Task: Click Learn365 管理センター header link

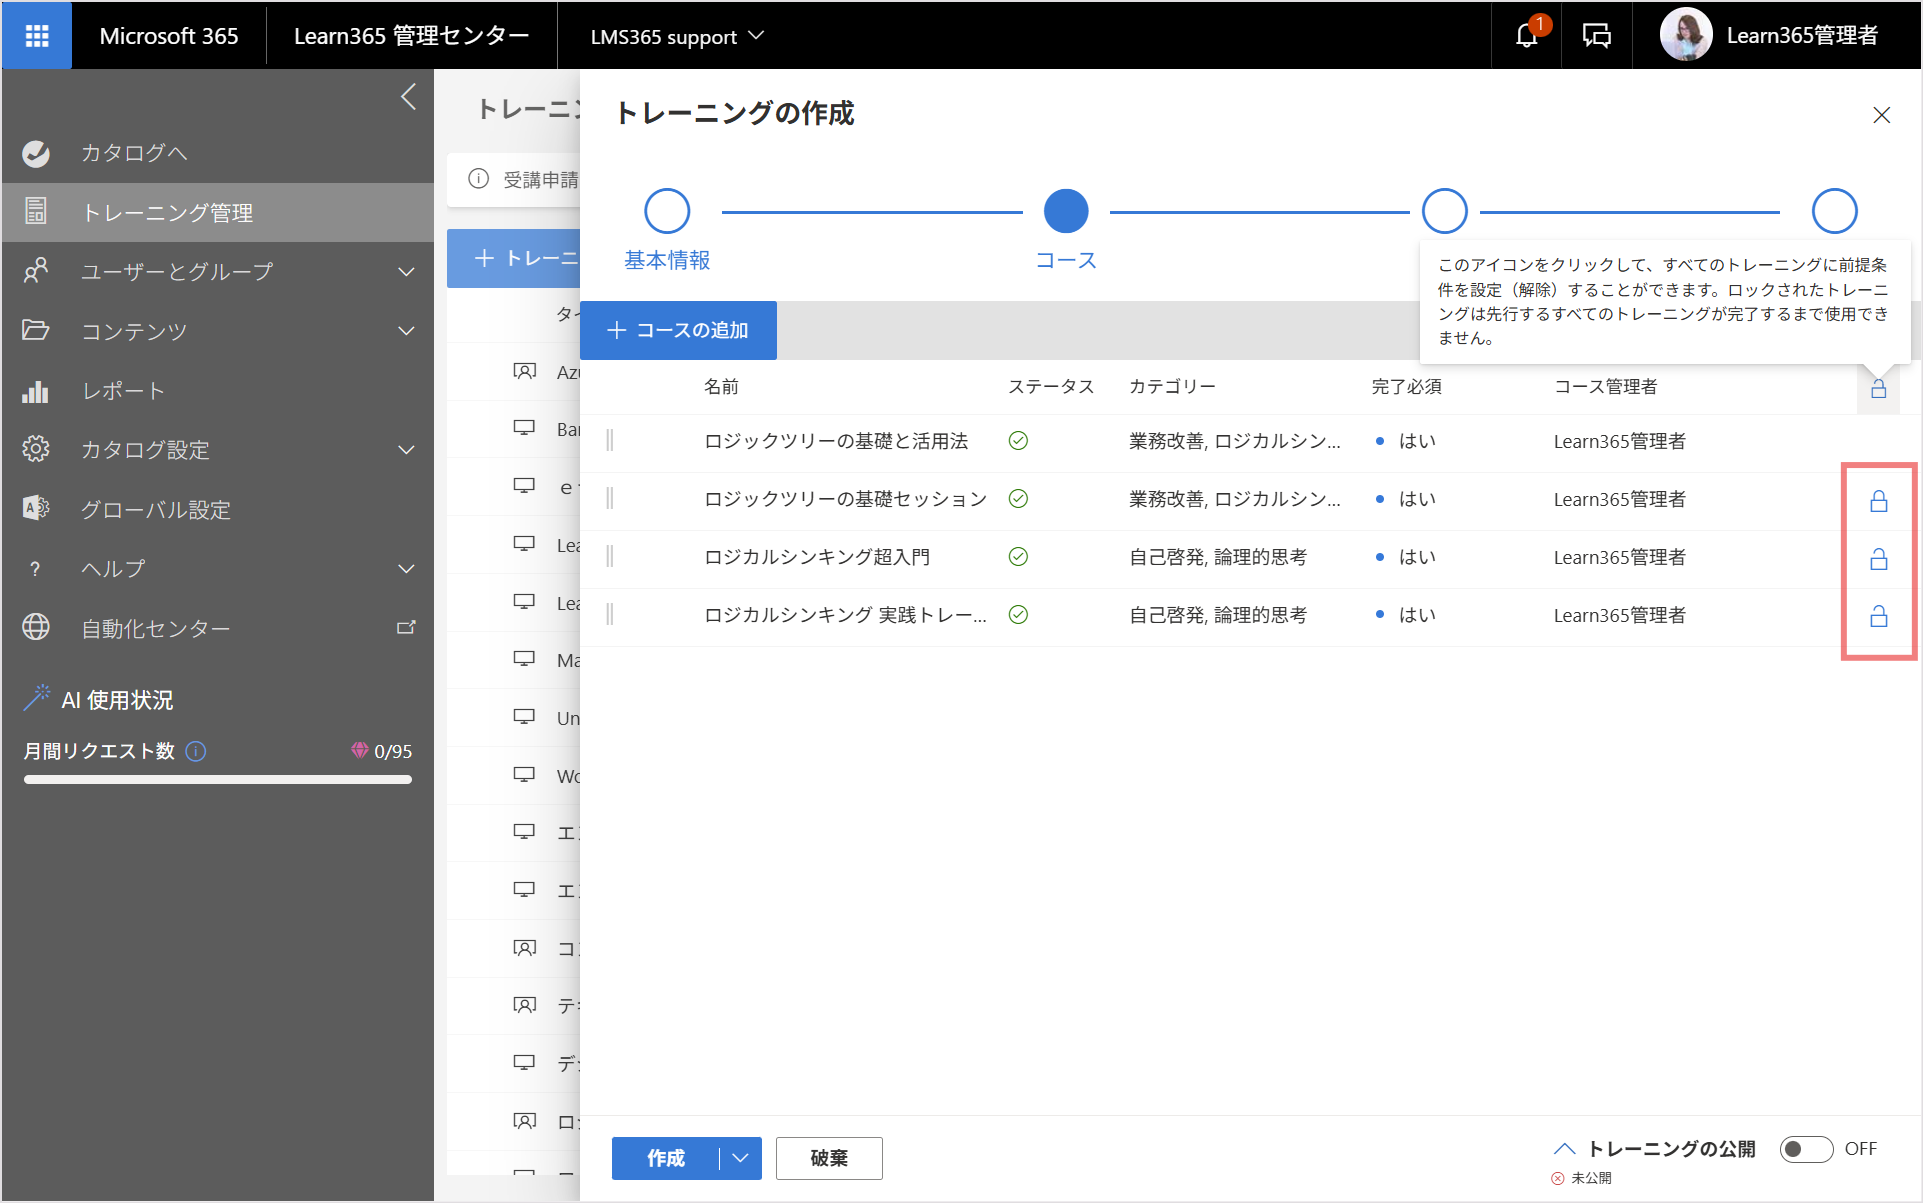Action: coord(411,36)
